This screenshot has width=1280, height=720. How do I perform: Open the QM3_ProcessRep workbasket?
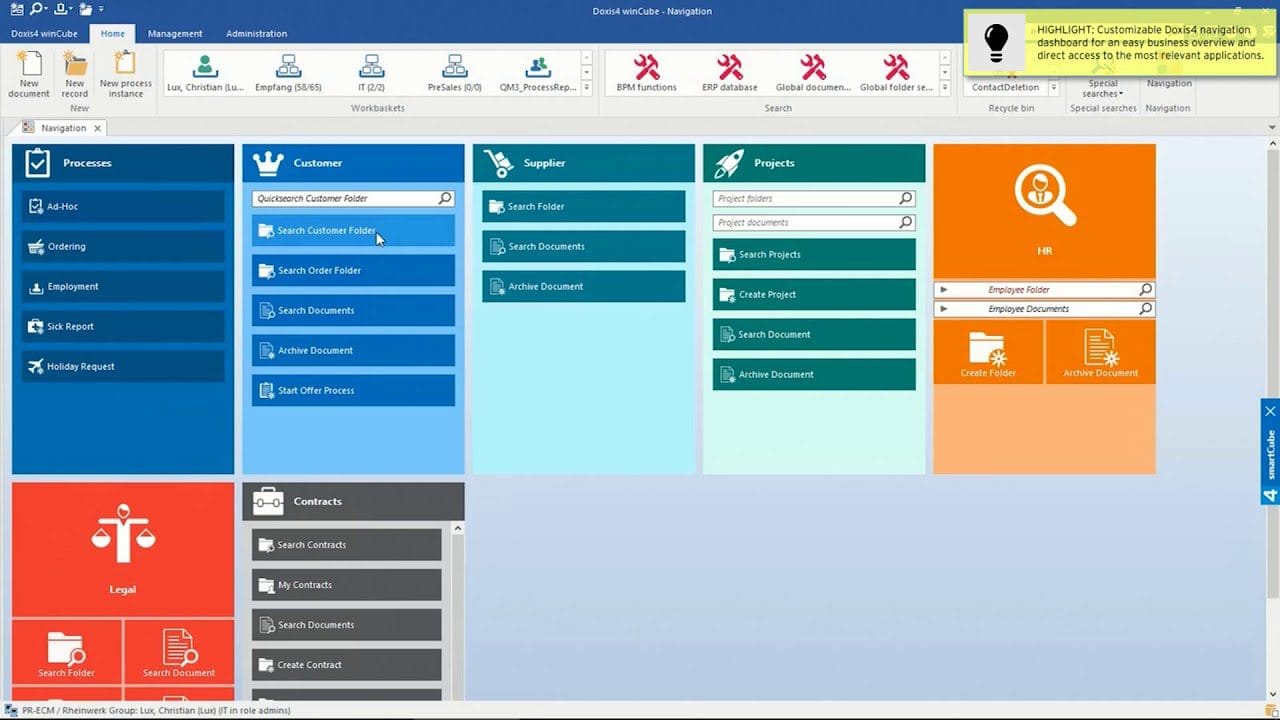[x=538, y=74]
